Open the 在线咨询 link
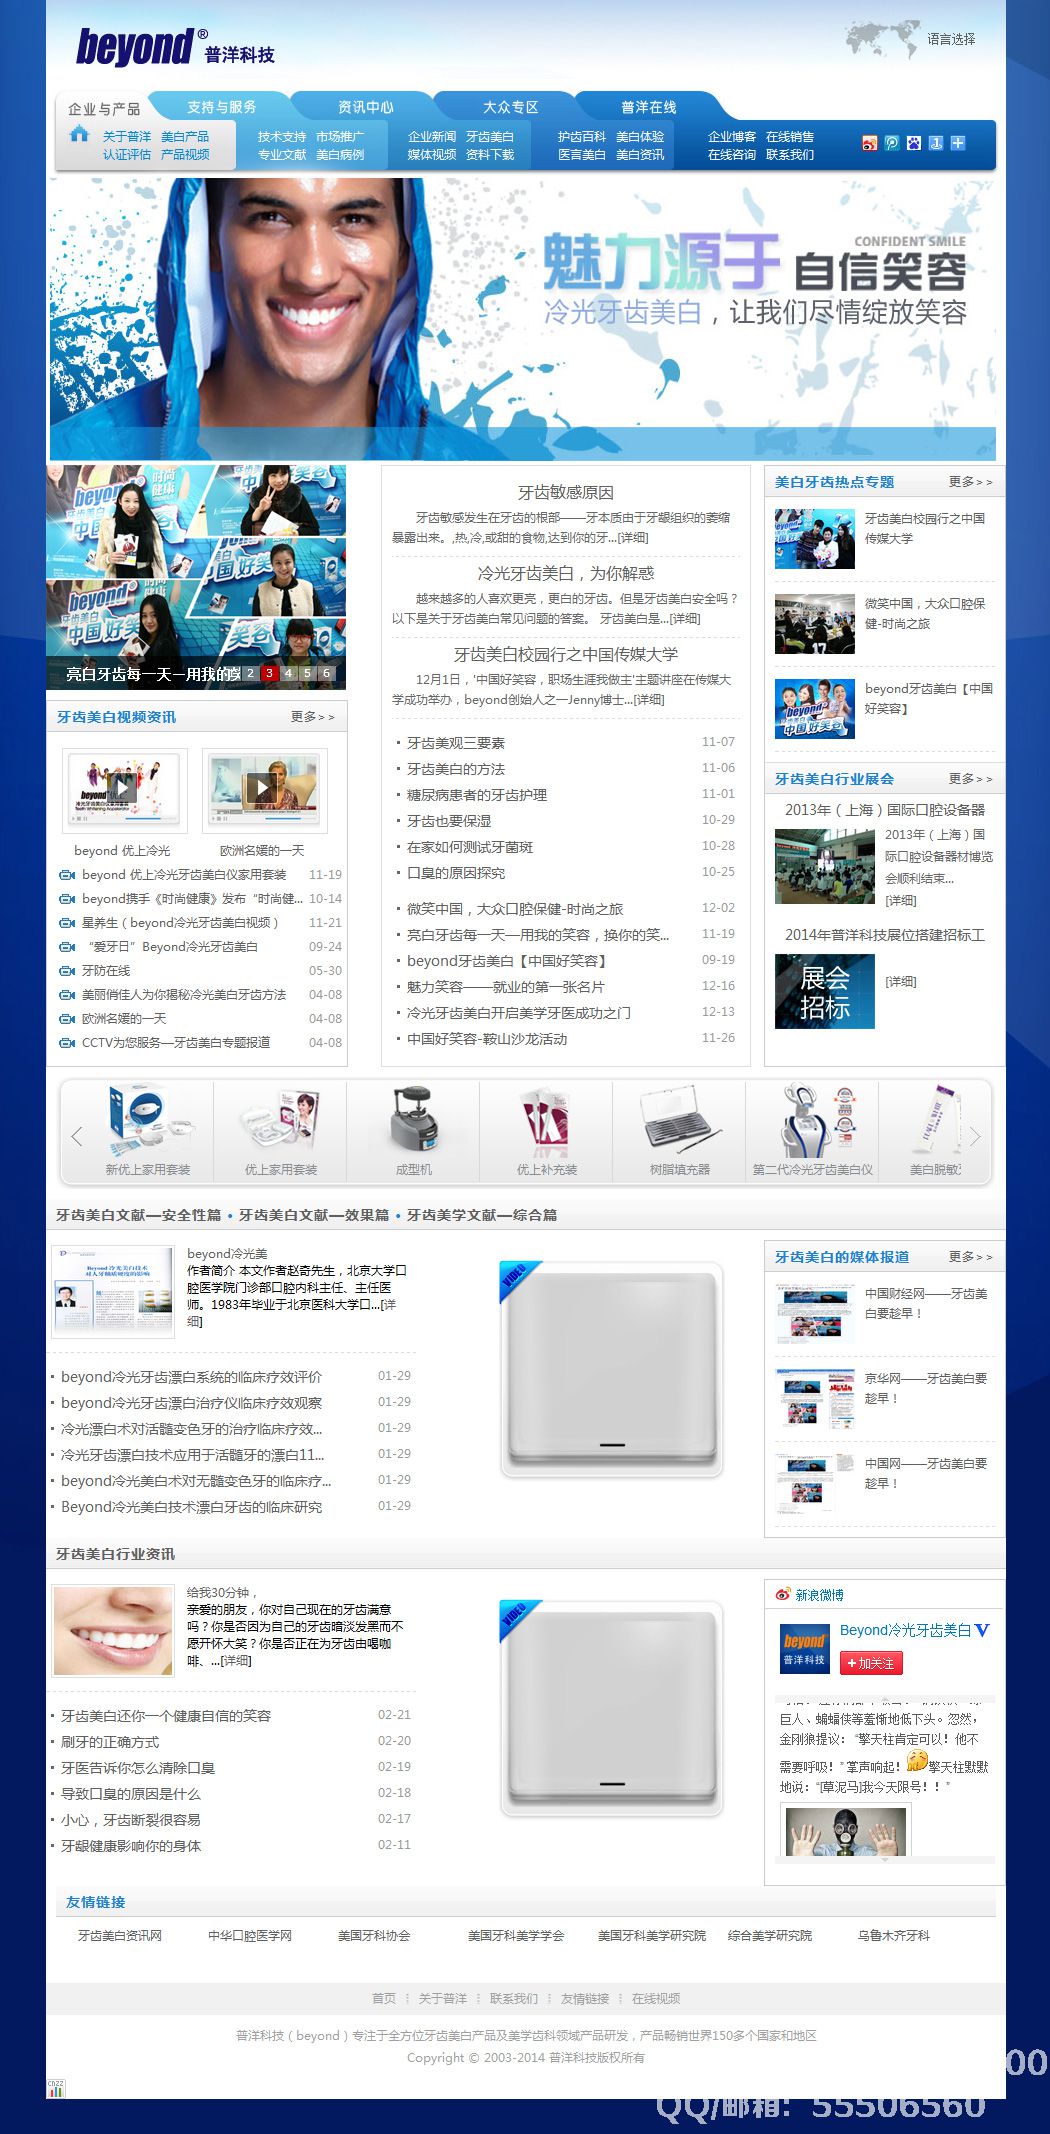Image resolution: width=1050 pixels, height=2134 pixels. [732, 155]
